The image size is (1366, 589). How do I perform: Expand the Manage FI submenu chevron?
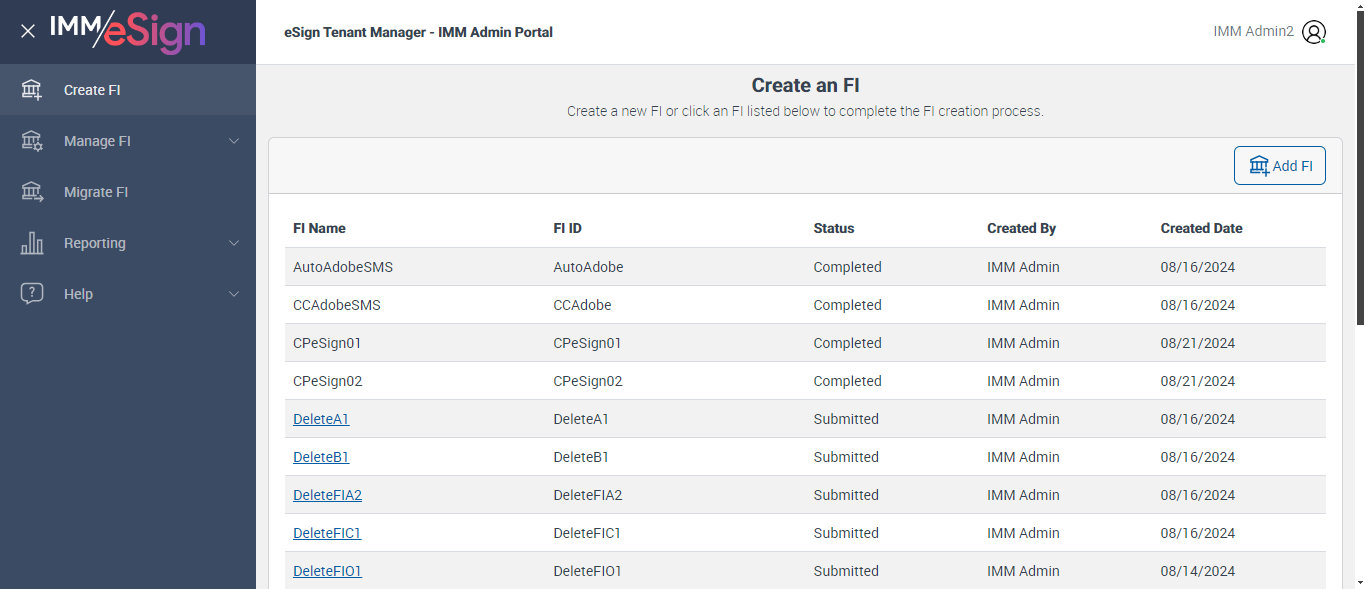coord(234,141)
